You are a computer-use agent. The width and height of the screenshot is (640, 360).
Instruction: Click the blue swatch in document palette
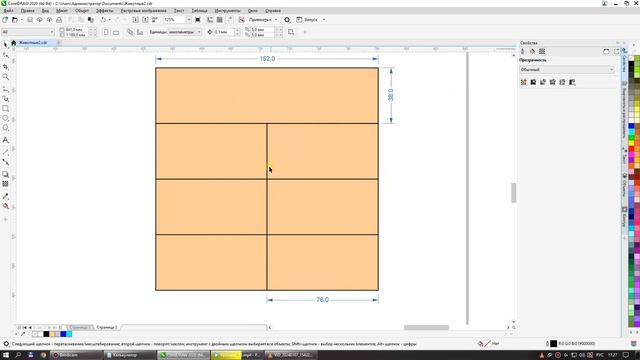click(x=63, y=334)
